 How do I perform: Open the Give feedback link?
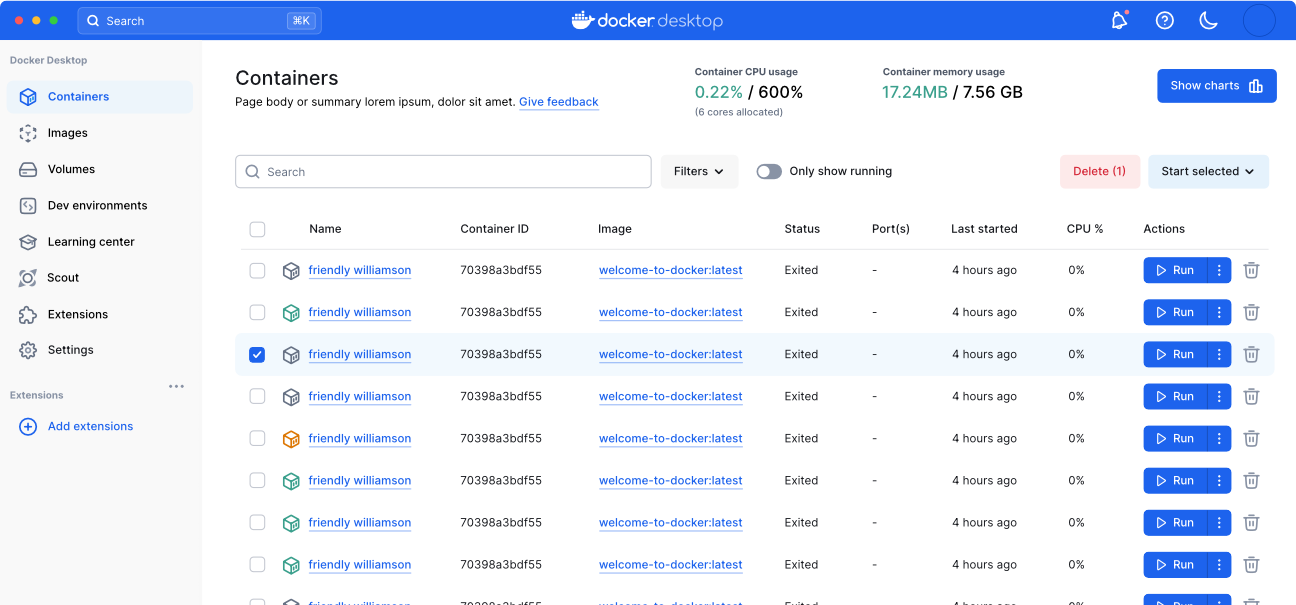558,102
